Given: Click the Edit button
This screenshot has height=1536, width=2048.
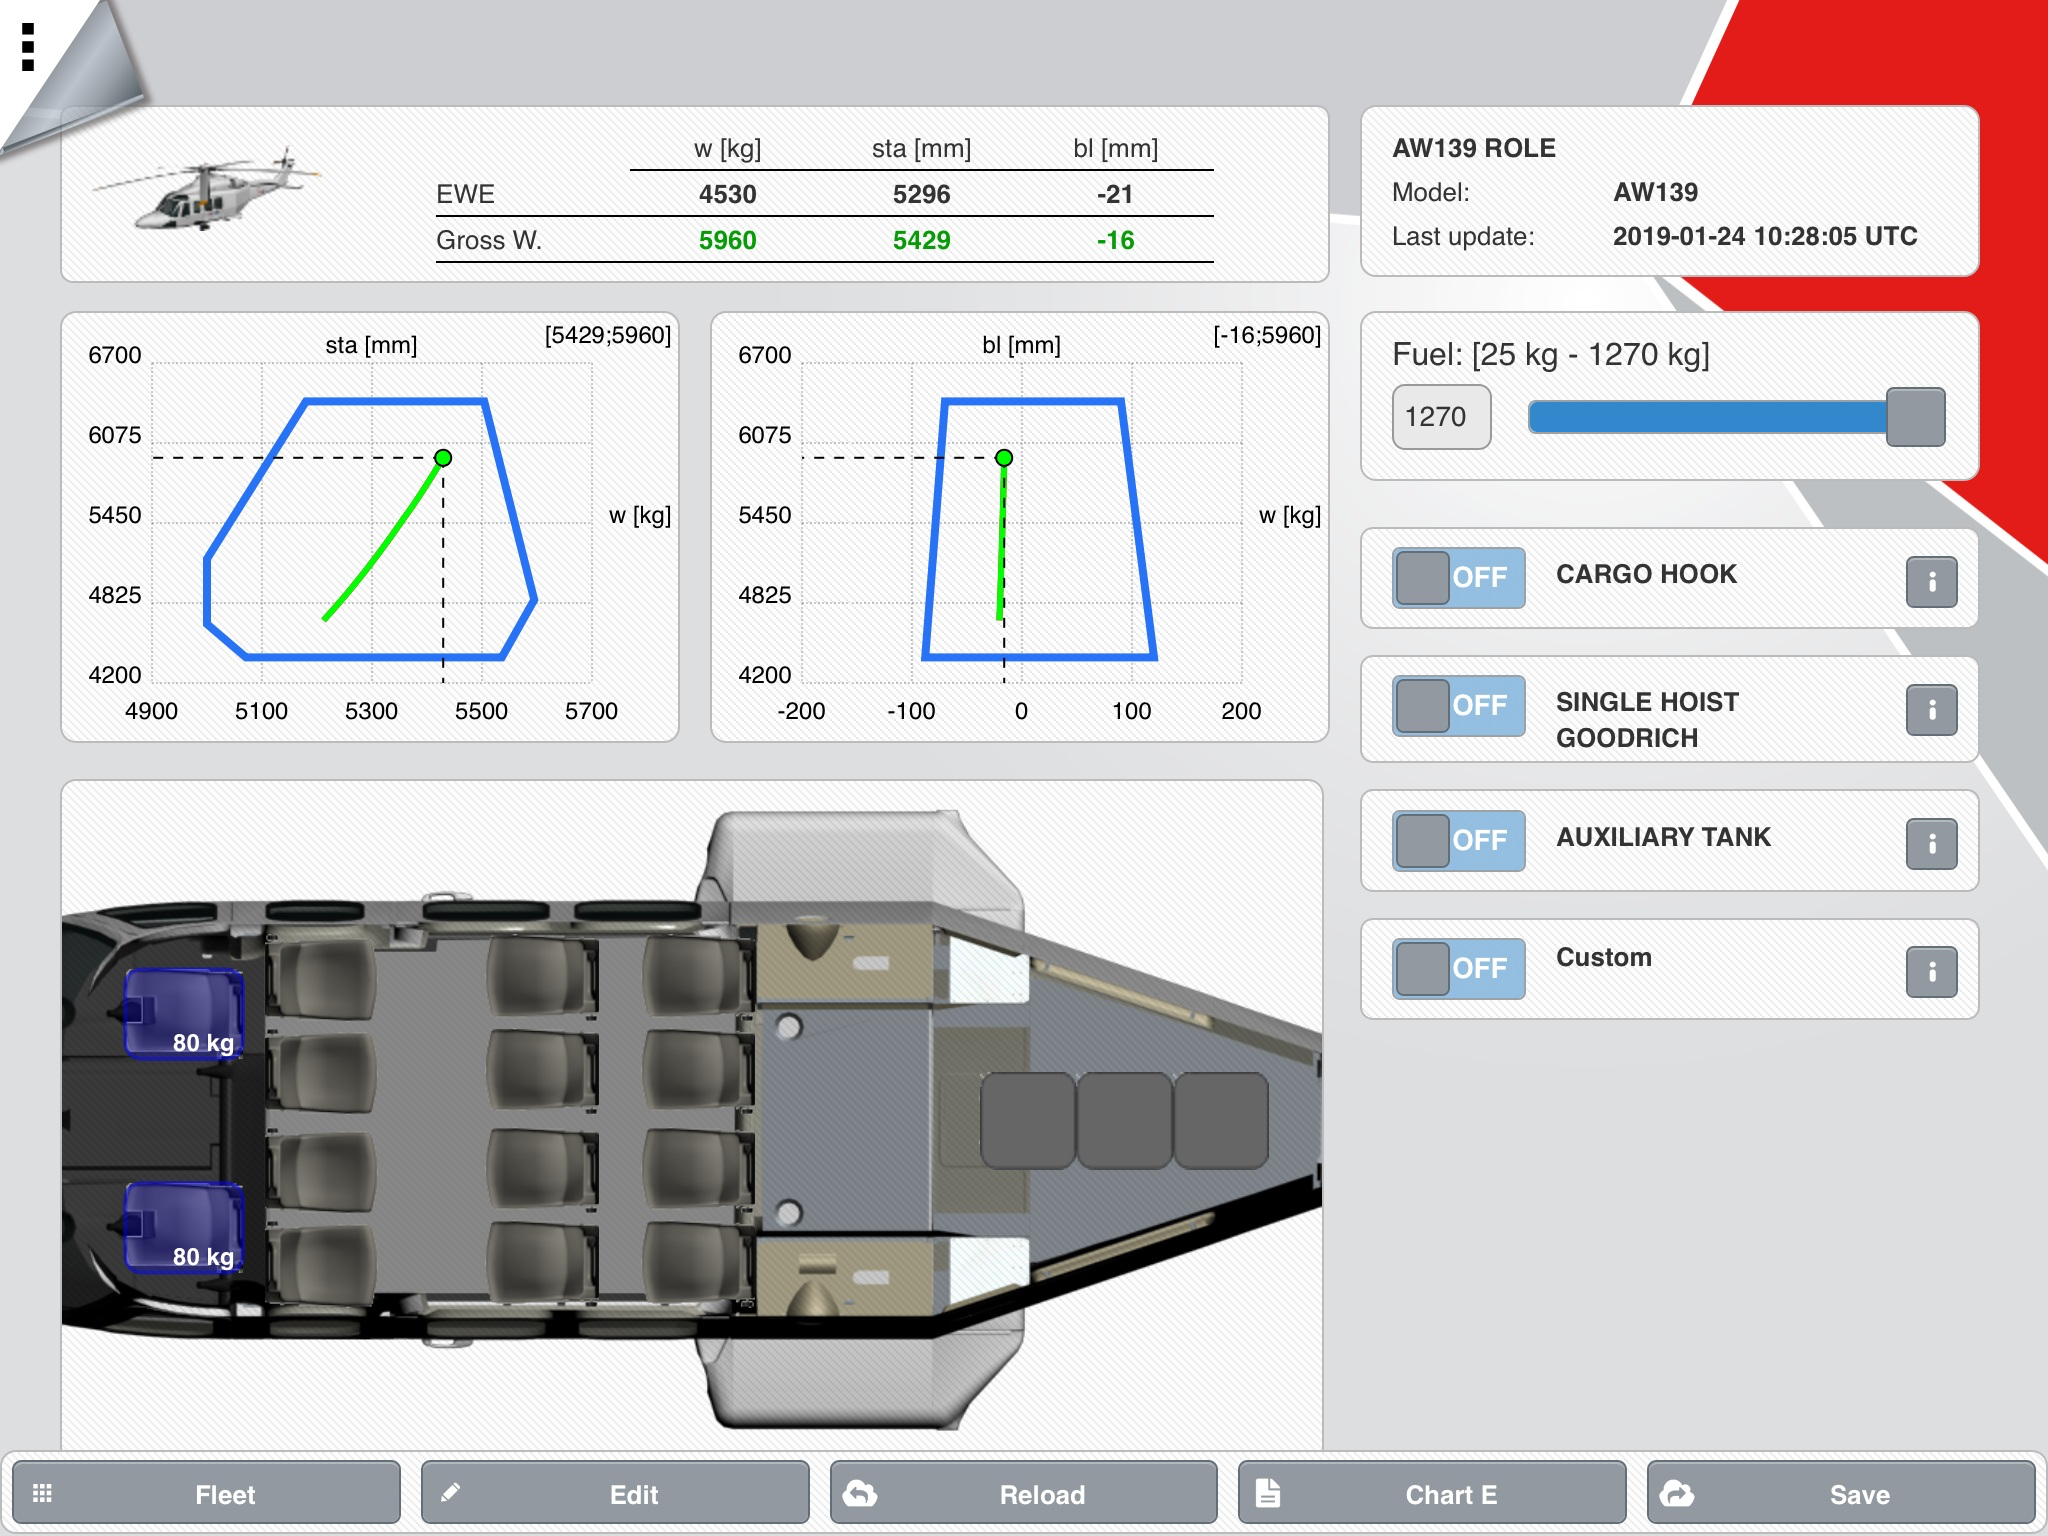Looking at the screenshot, I should (x=615, y=1494).
